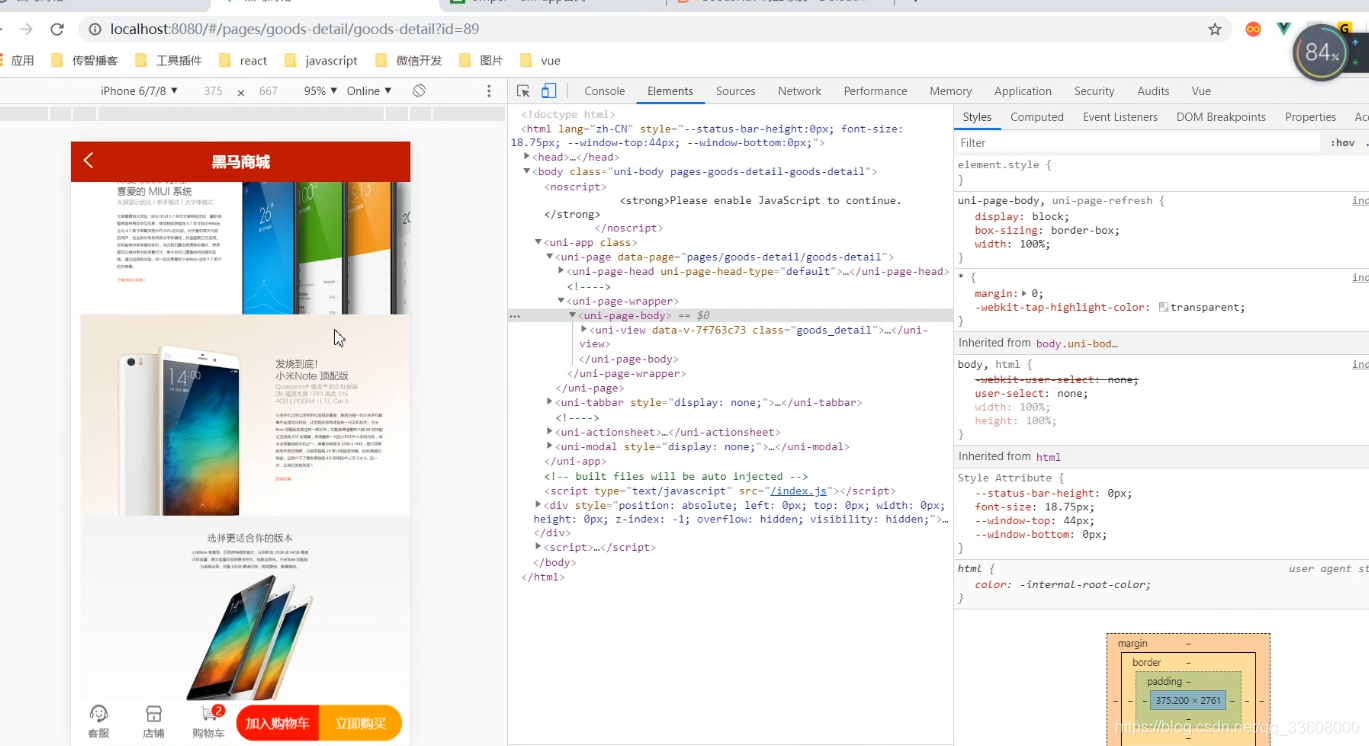Click the browser address bar URL
Image resolution: width=1369 pixels, height=746 pixels.
click(295, 29)
